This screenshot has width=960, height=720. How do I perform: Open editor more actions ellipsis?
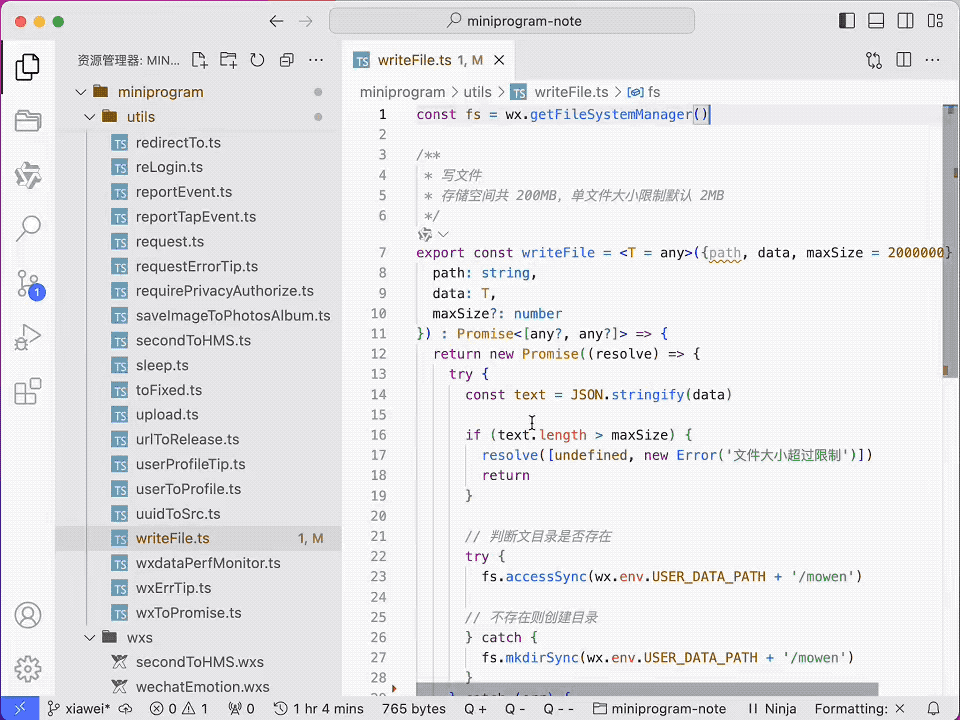932,60
